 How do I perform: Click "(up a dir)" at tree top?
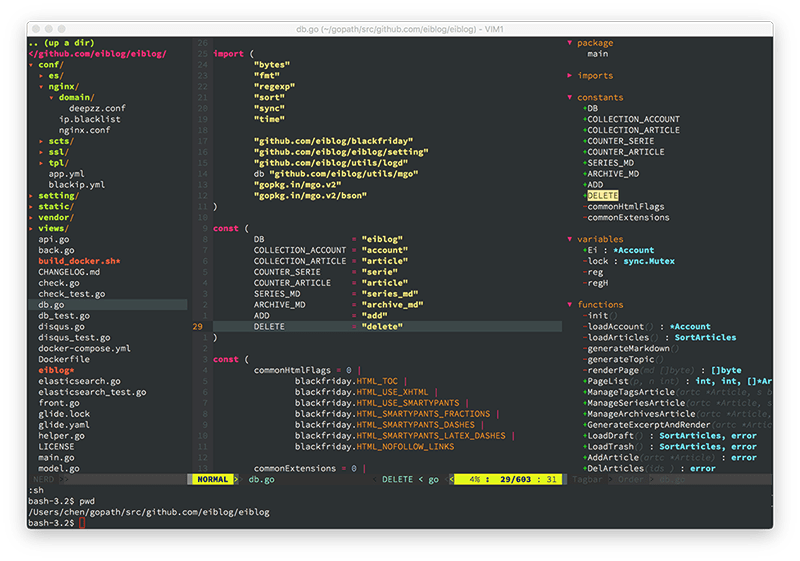click(70, 43)
